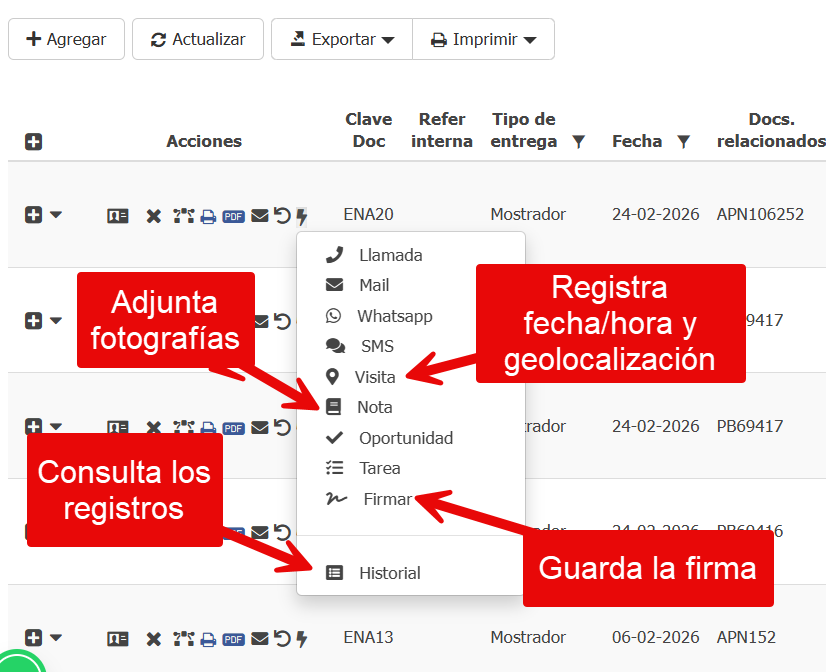This screenshot has width=826, height=672.
Task: Expand all rows with the header plus icon
Action: (x=33, y=142)
